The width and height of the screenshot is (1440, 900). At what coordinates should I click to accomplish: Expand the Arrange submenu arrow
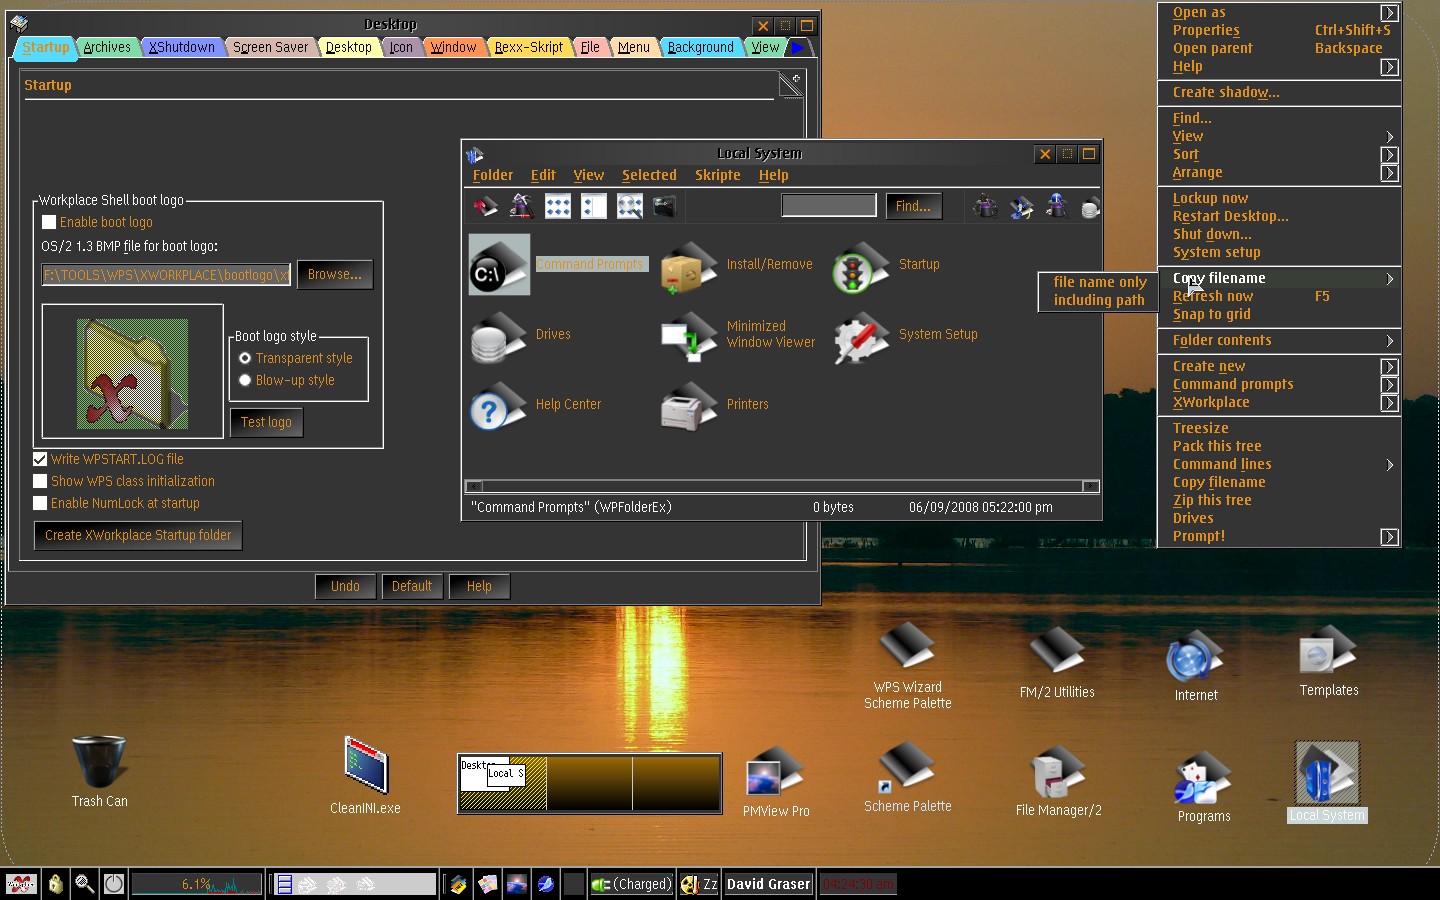coord(1389,173)
